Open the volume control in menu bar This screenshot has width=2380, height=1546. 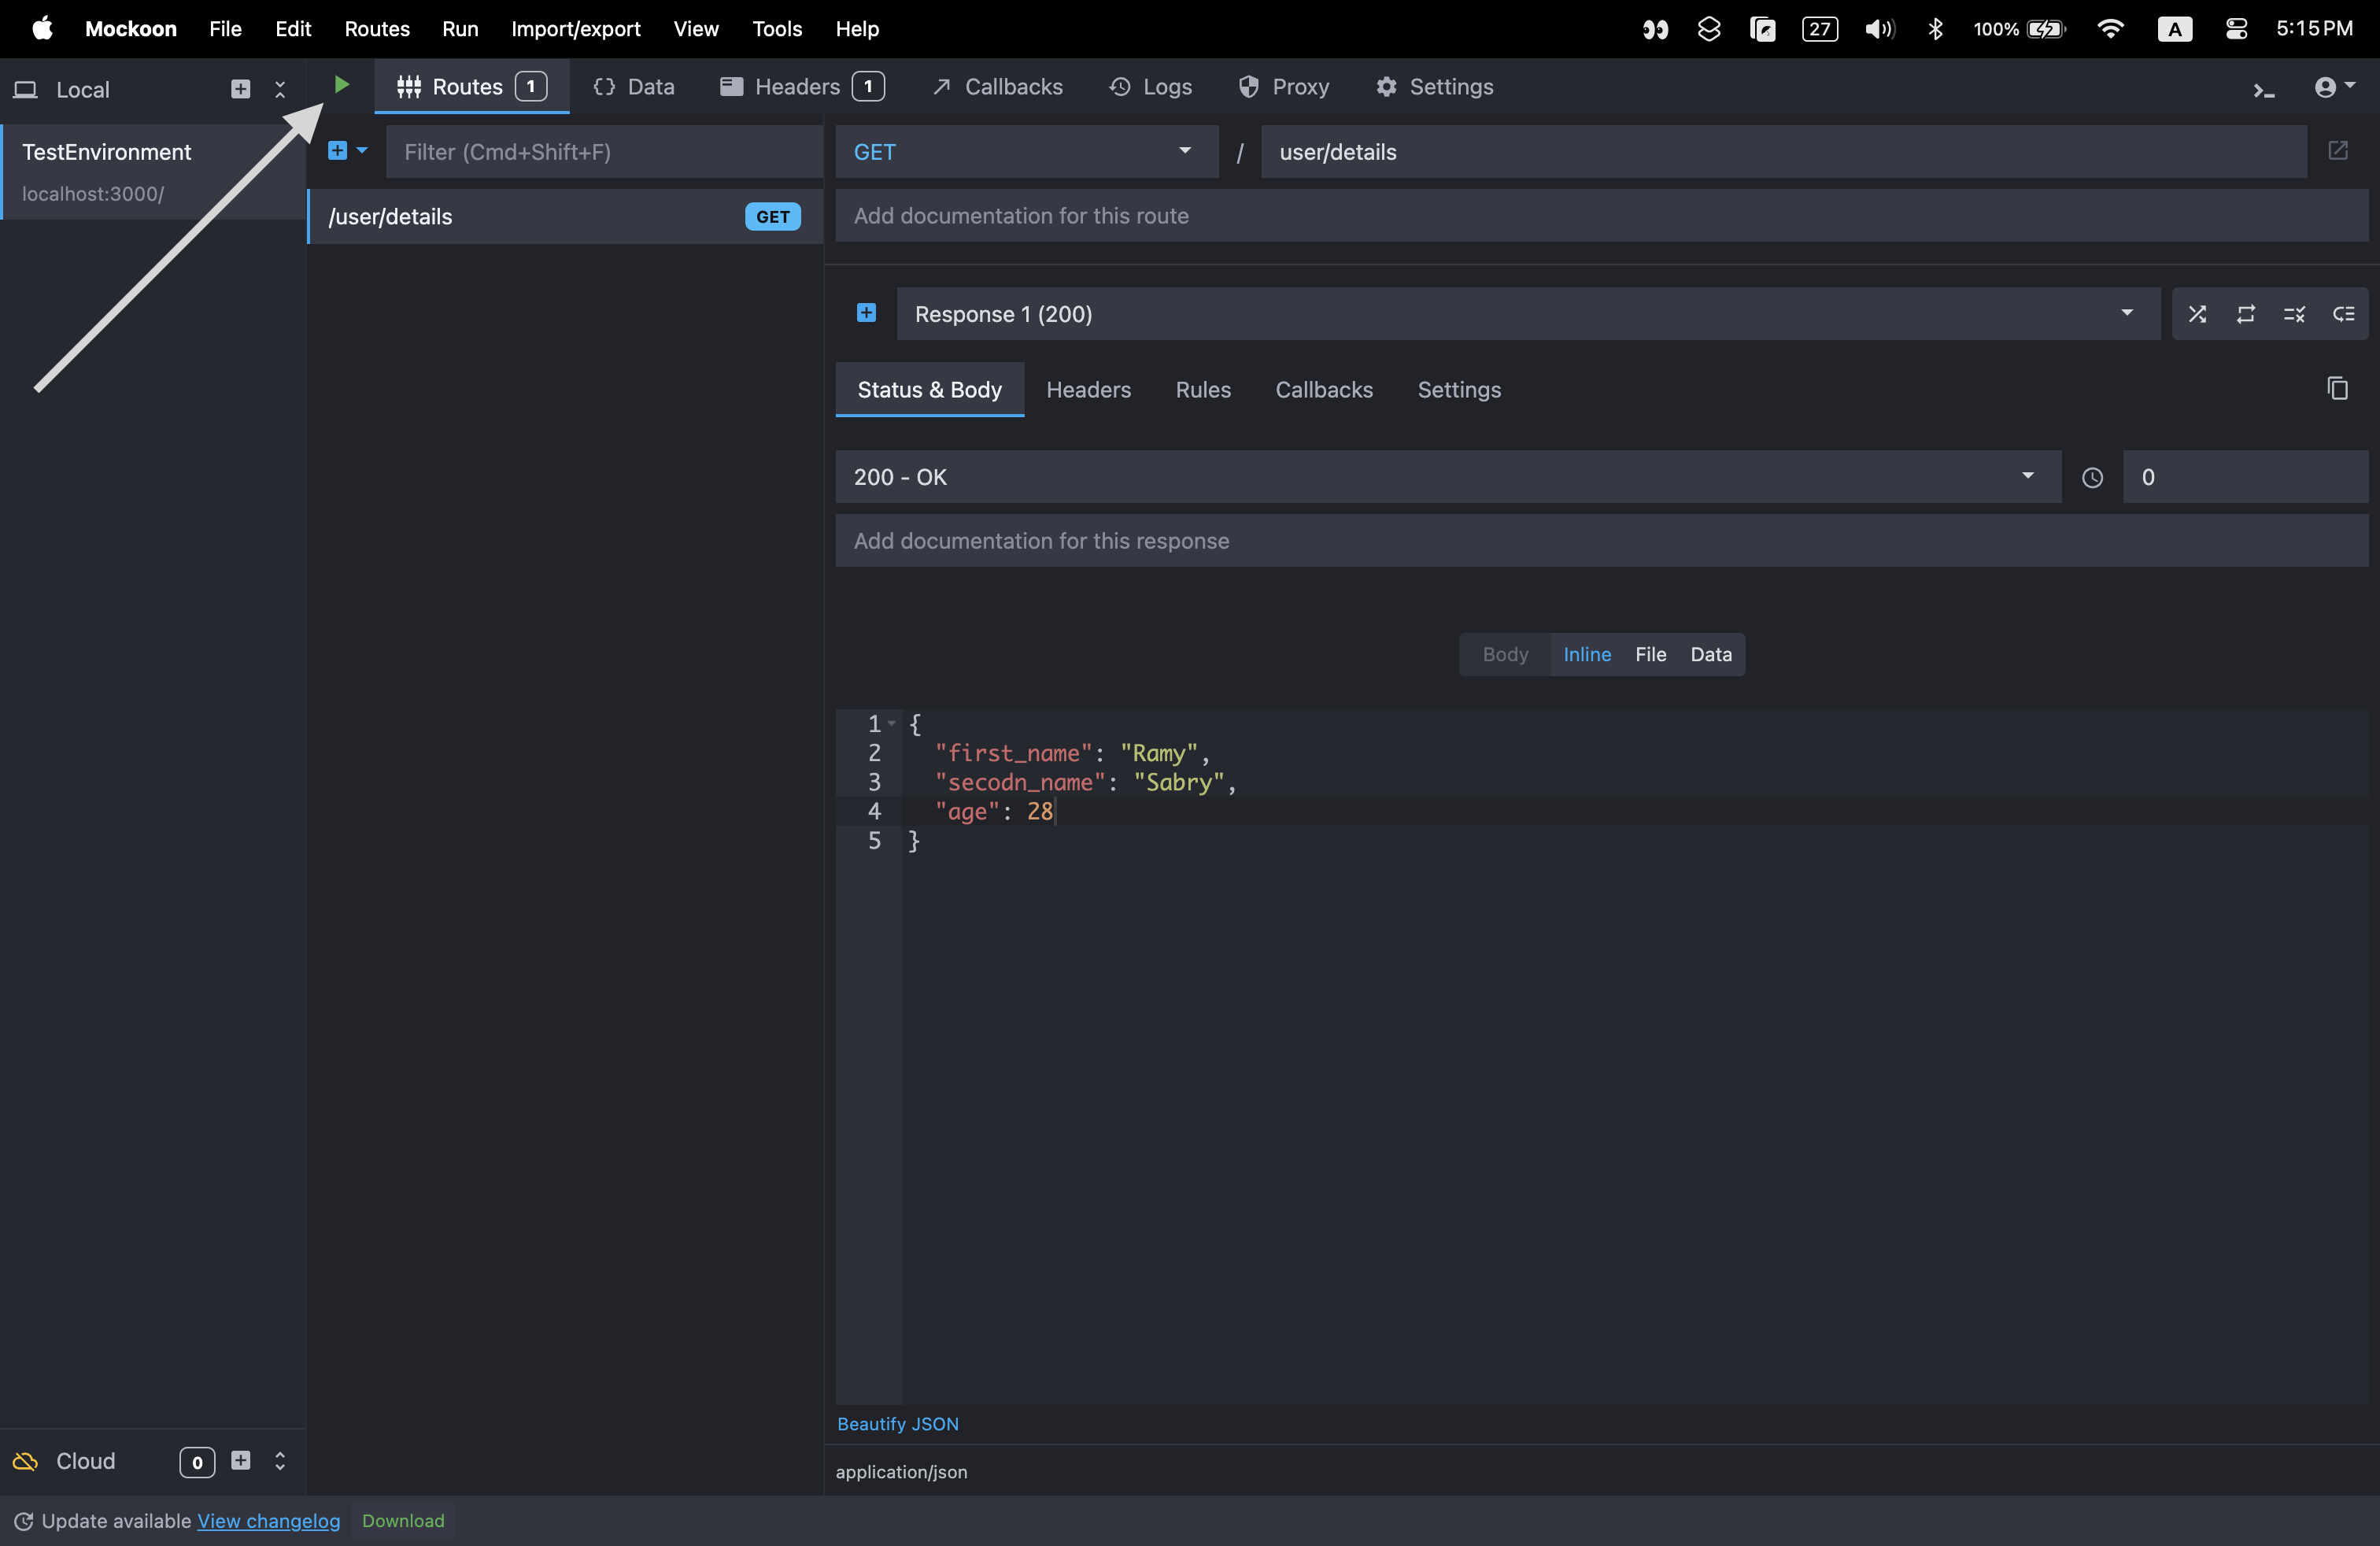pyautogui.click(x=1879, y=29)
